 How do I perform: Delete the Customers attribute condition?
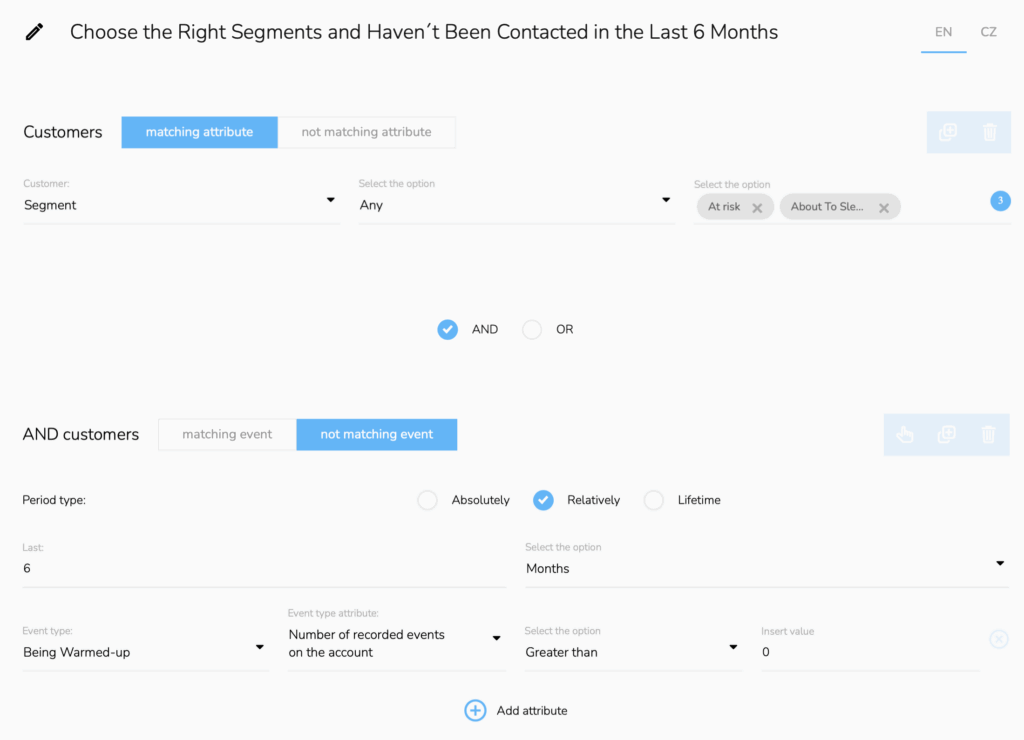pos(989,132)
